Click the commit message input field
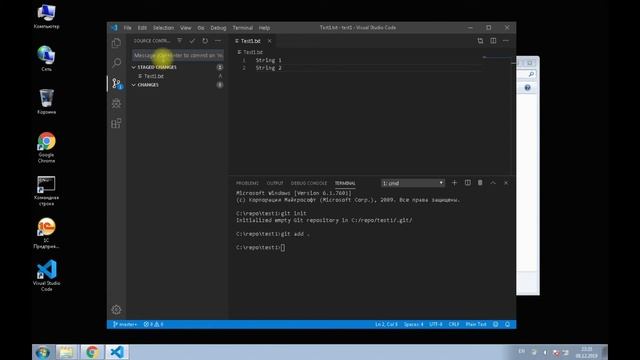Image resolution: width=640 pixels, height=360 pixels. [178, 55]
